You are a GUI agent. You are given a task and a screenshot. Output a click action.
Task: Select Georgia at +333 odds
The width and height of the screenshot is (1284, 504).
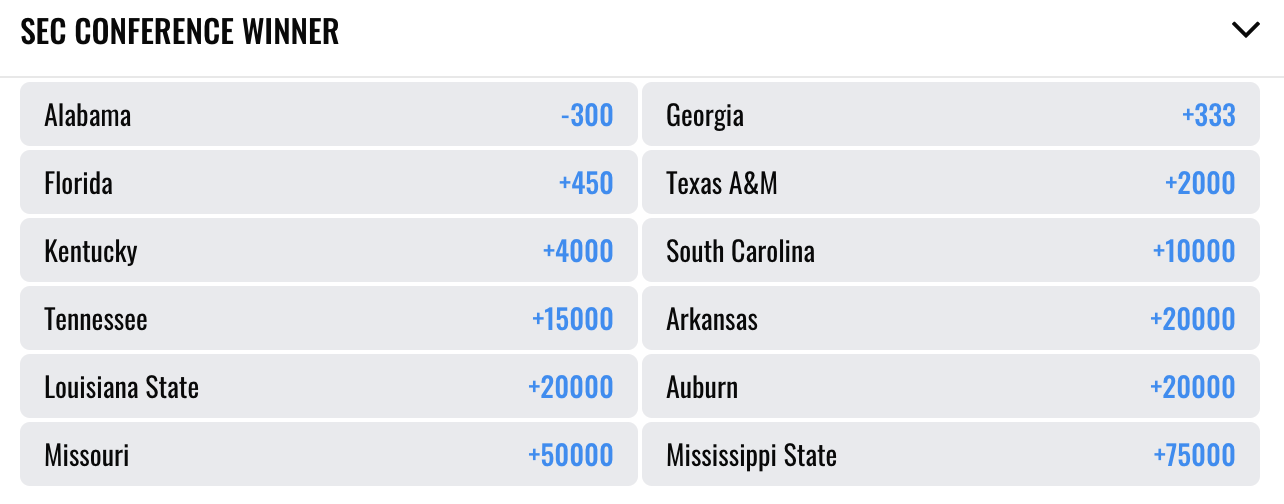coord(951,115)
